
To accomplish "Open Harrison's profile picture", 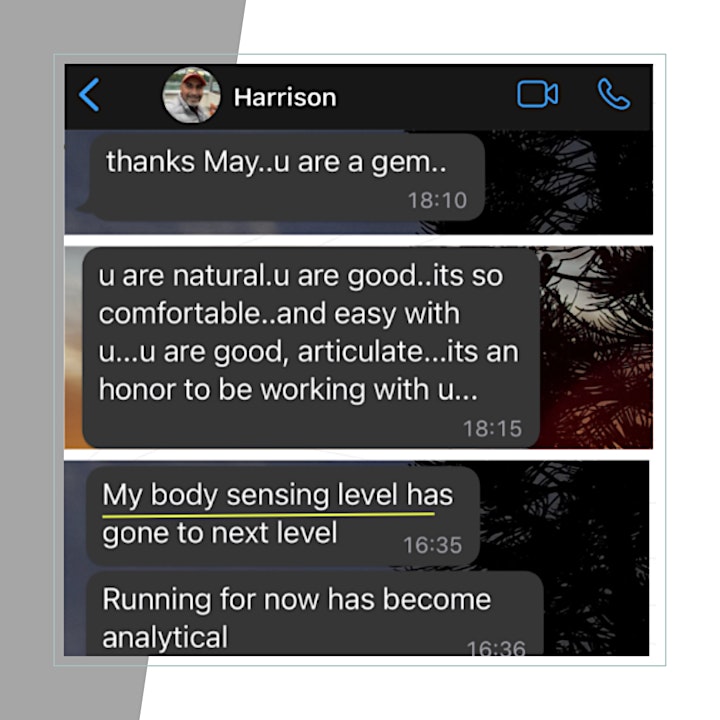I will 191,96.
